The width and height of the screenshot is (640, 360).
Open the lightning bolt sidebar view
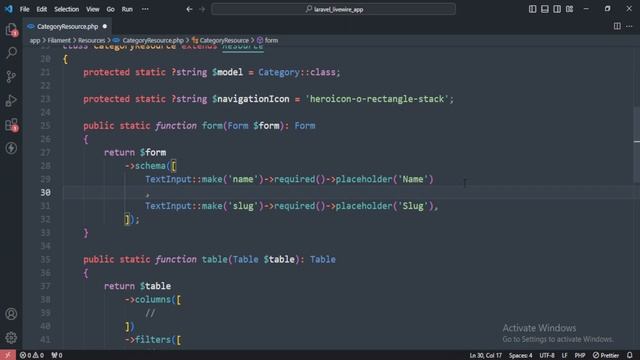(11, 148)
